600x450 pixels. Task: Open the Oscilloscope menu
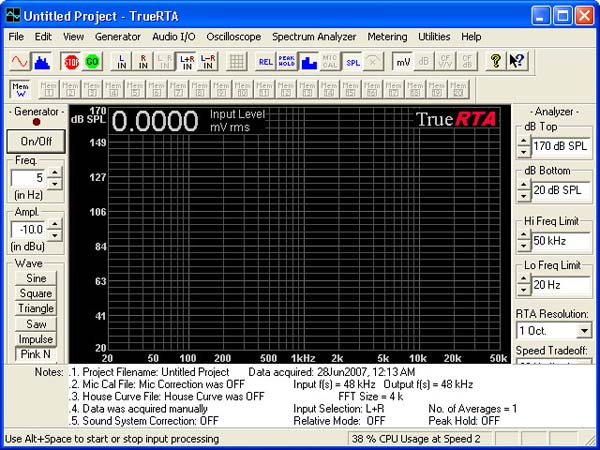[x=234, y=37]
